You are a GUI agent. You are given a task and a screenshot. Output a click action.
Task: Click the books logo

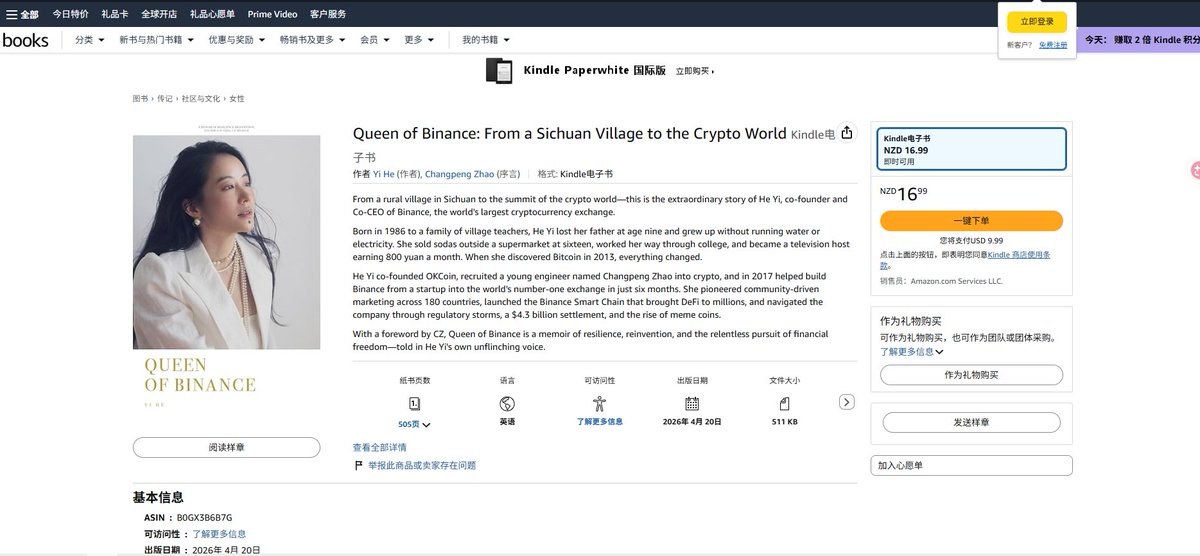click(x=26, y=40)
